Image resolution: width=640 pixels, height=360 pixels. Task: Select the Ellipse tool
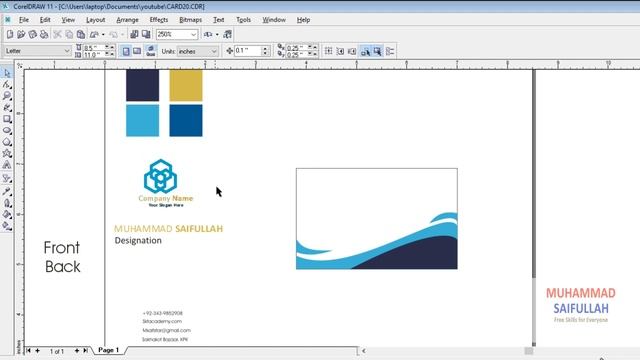(x=7, y=131)
